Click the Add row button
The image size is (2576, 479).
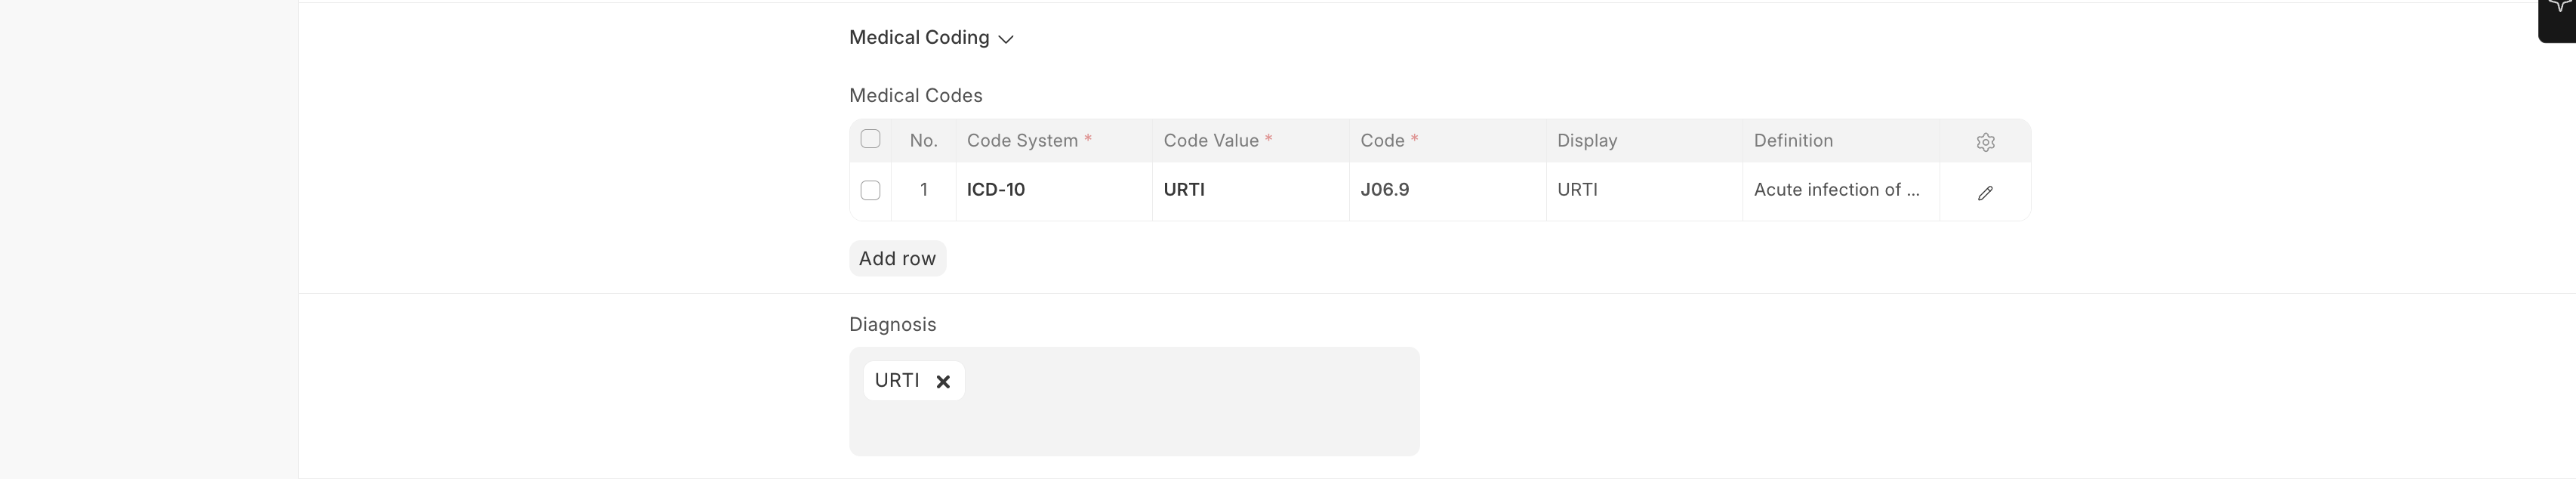pyautogui.click(x=897, y=258)
